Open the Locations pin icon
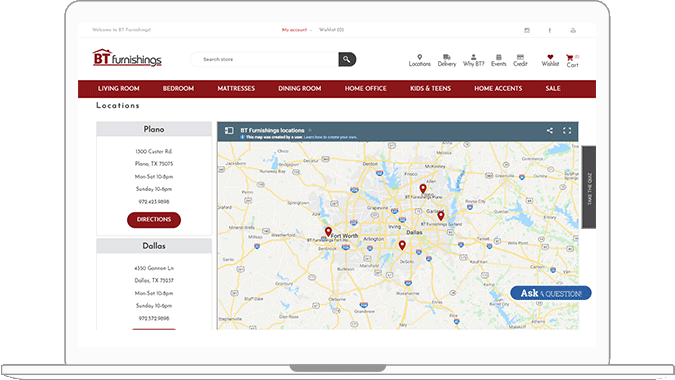This screenshot has width=675, height=380. point(420,57)
